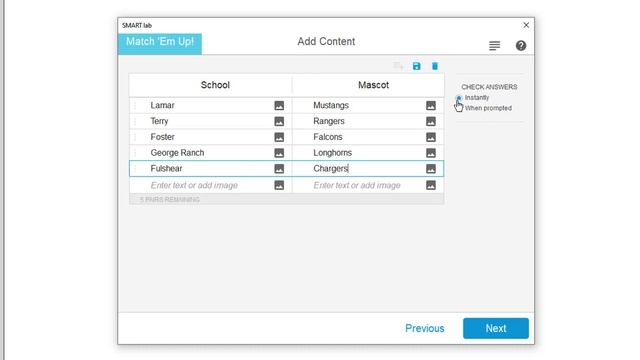The height and width of the screenshot is (360, 640).
Task: Click the CHECK ANSWERS label
Action: click(x=489, y=87)
